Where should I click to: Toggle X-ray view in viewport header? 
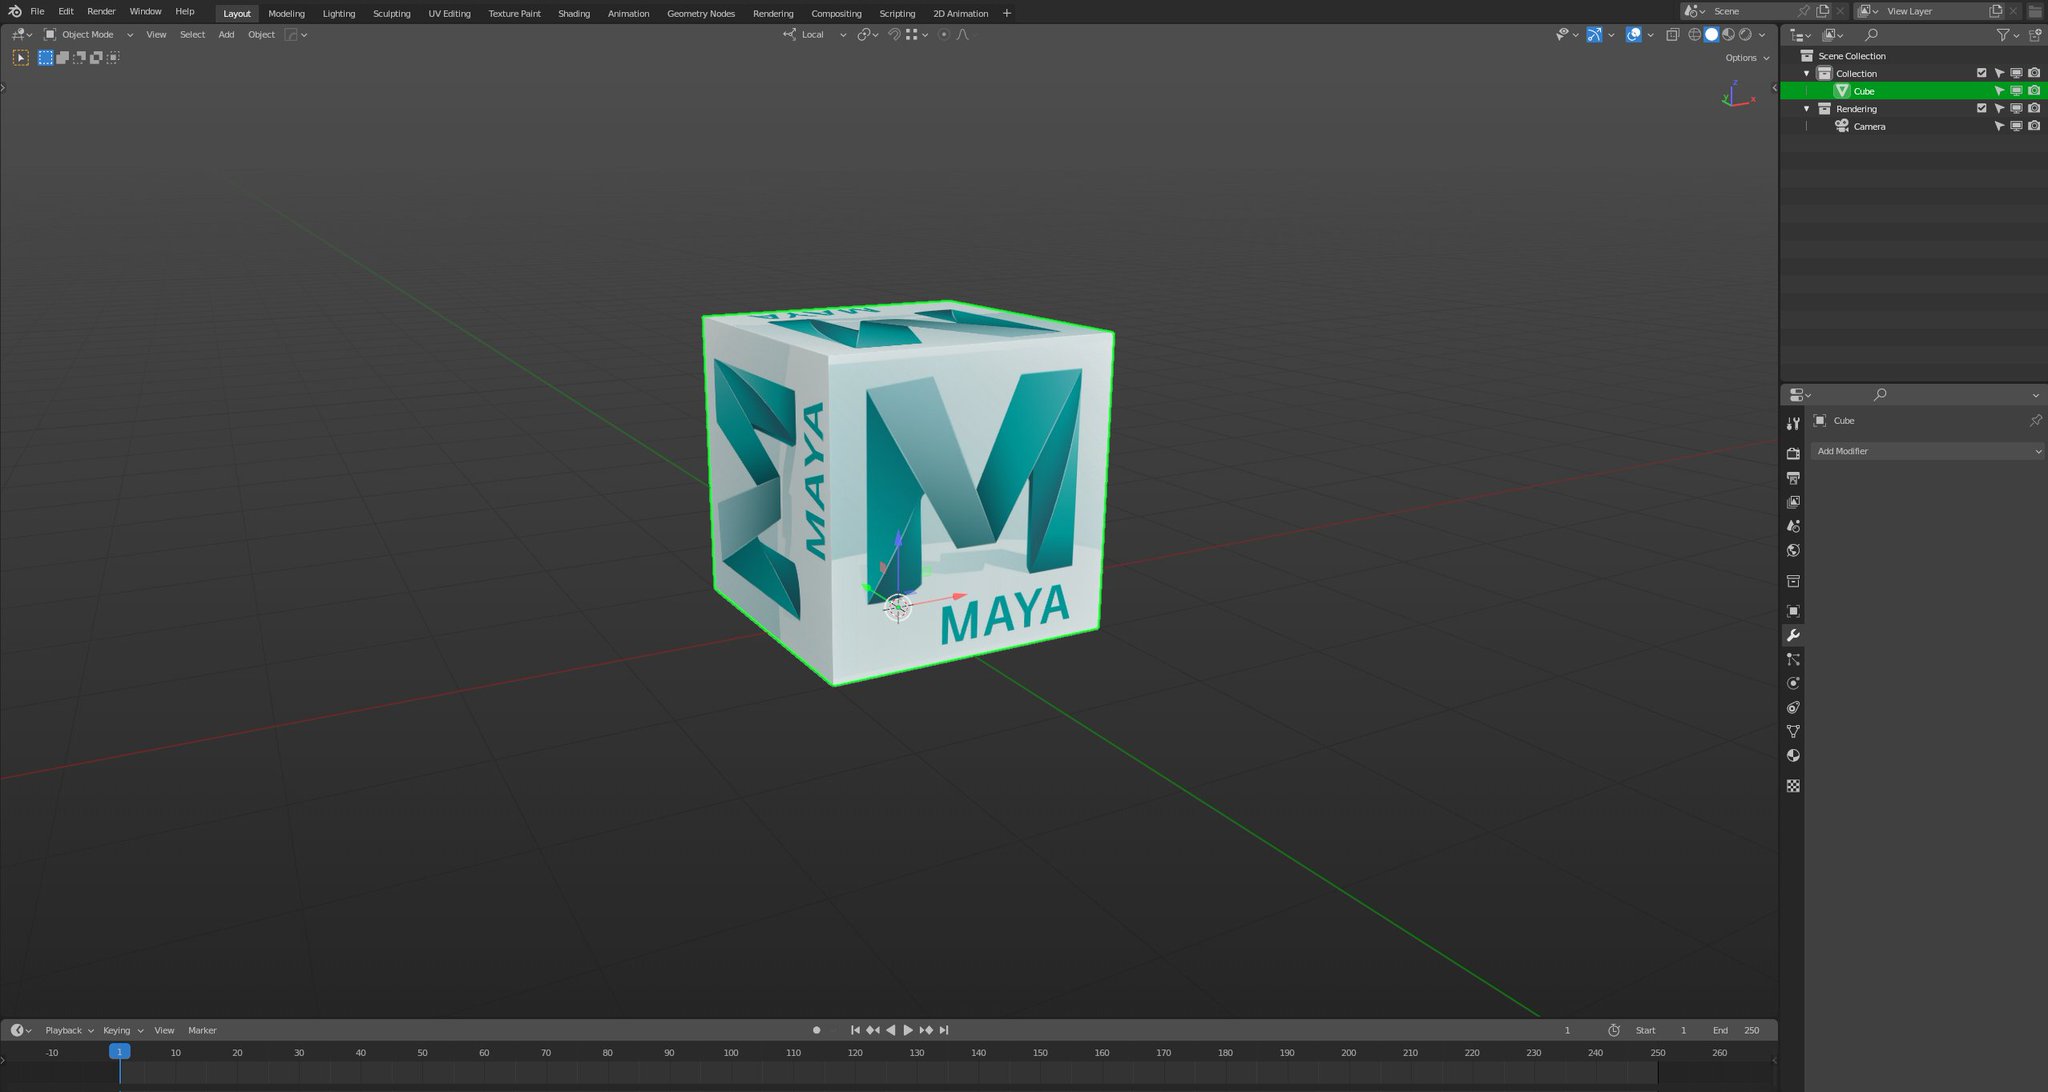(1672, 35)
